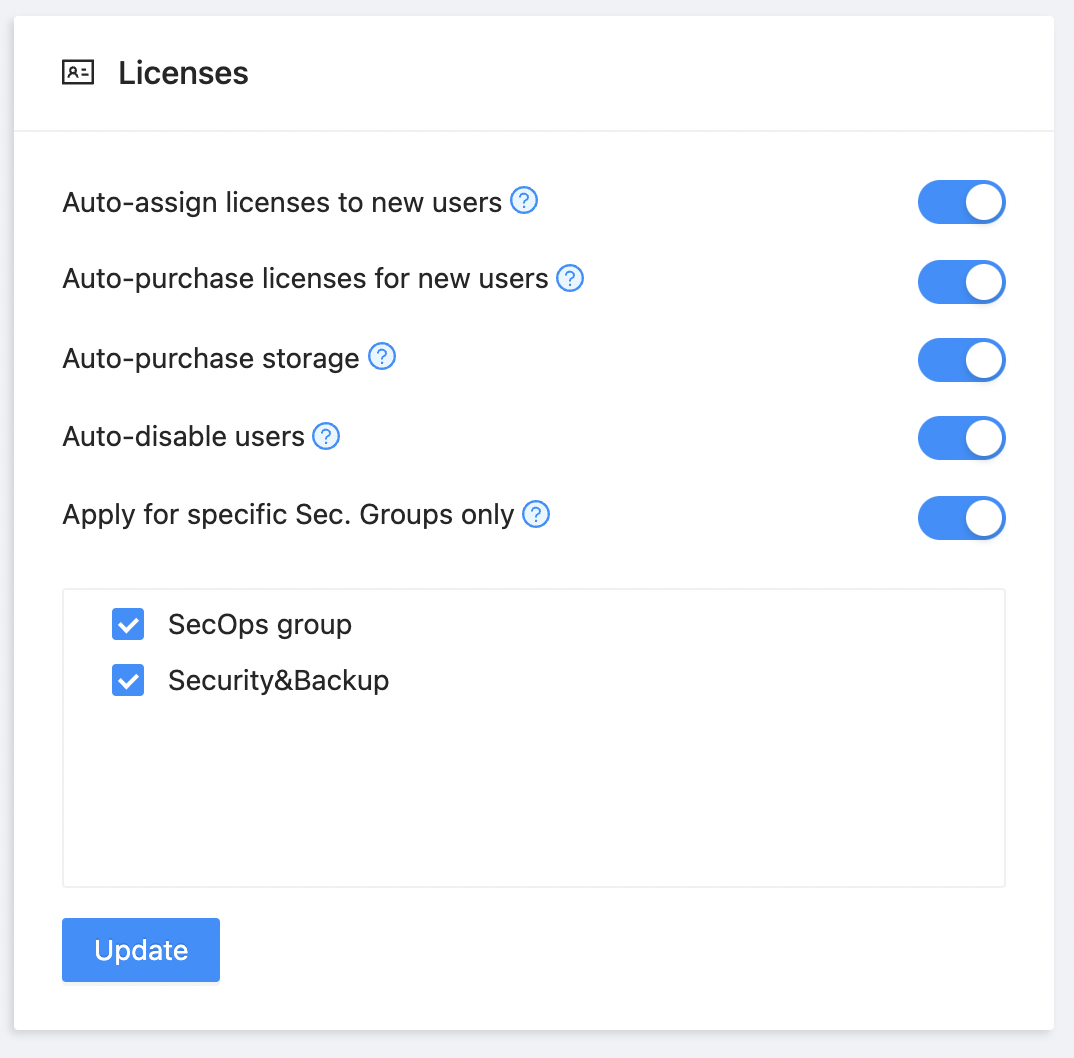This screenshot has height=1058, width=1074.
Task: Show help for specific Sec. Groups
Action: pos(537,515)
